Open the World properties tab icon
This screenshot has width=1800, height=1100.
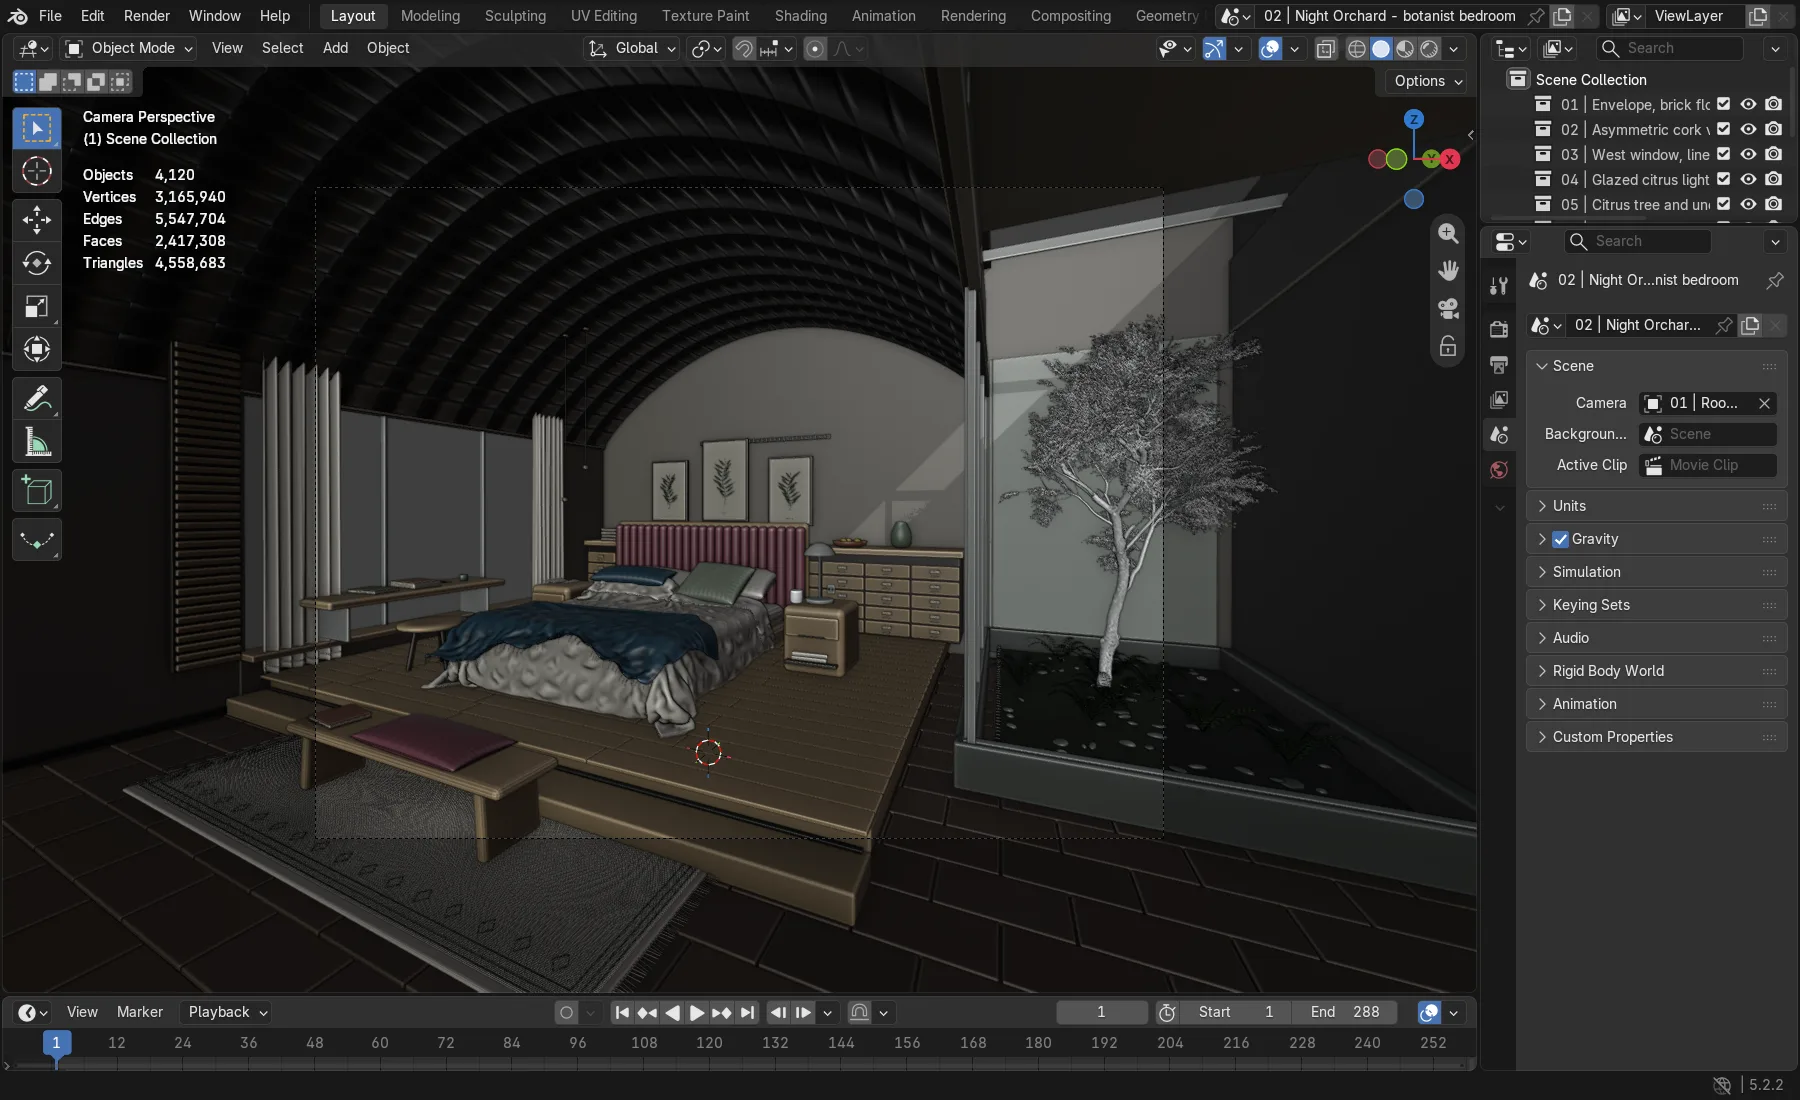[x=1498, y=470]
